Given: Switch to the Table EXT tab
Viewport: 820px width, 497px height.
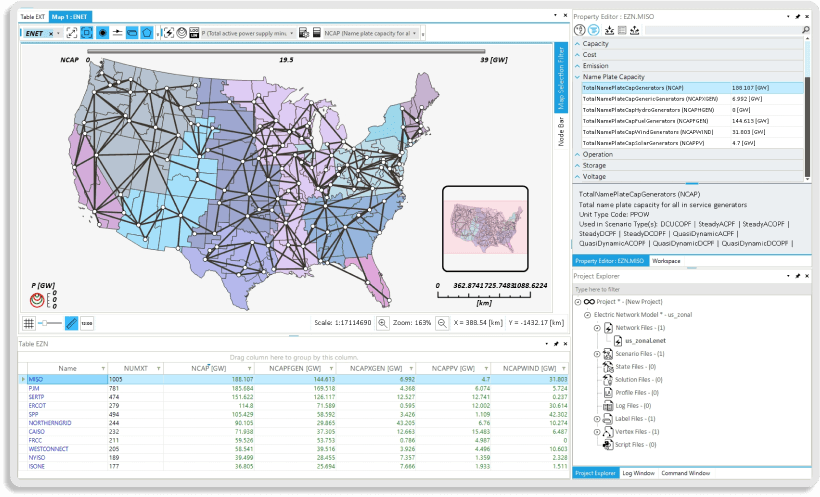Looking at the screenshot, I should pyautogui.click(x=34, y=17).
